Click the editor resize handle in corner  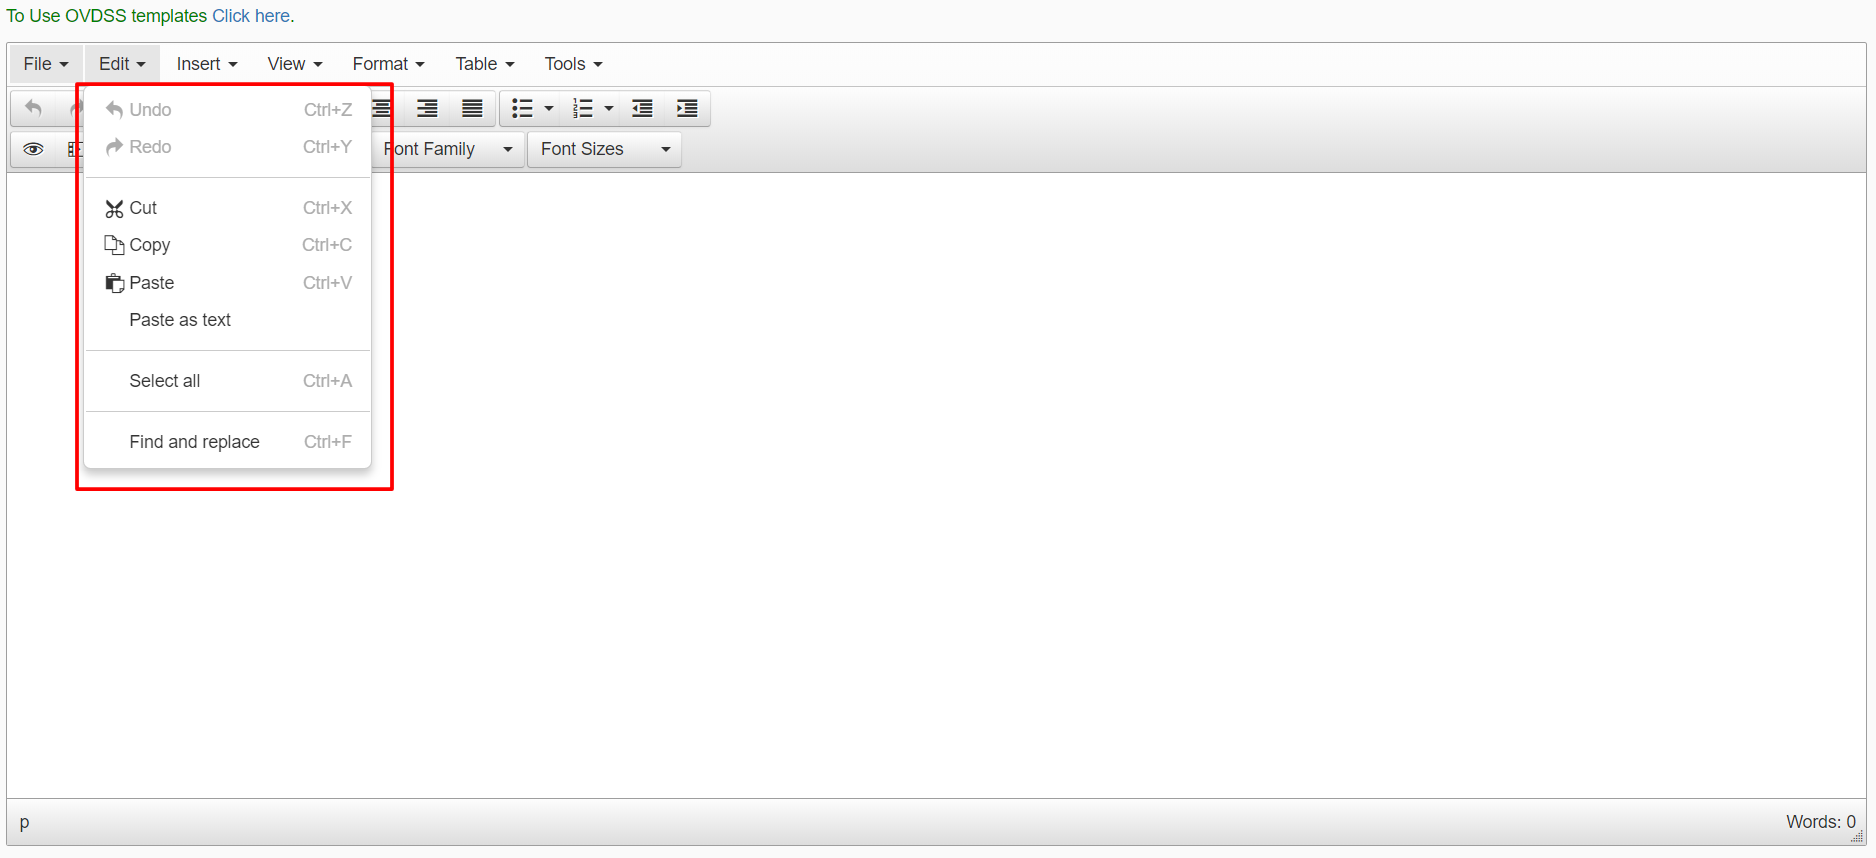click(1857, 837)
